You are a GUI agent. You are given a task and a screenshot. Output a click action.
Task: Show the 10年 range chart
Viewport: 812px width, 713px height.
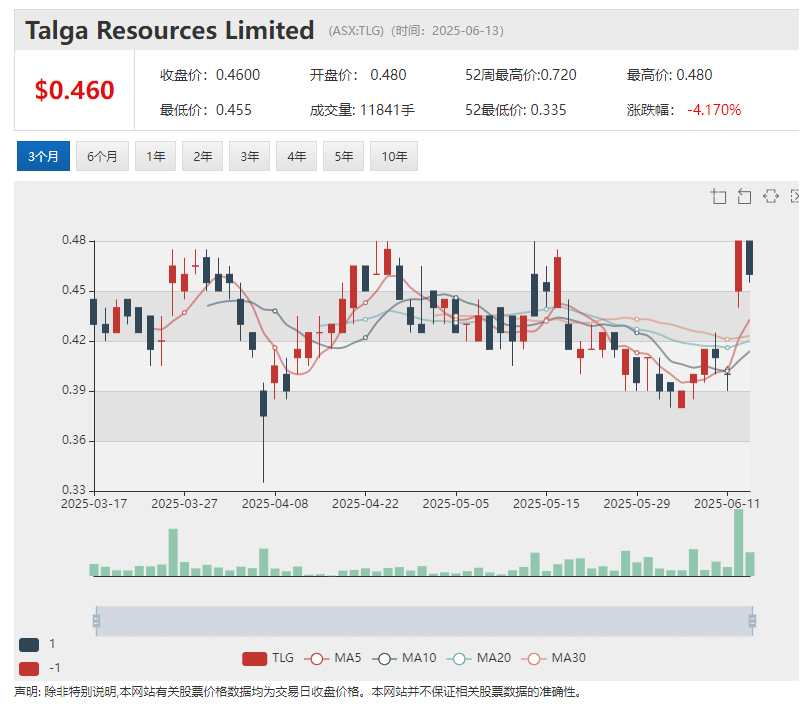(394, 156)
